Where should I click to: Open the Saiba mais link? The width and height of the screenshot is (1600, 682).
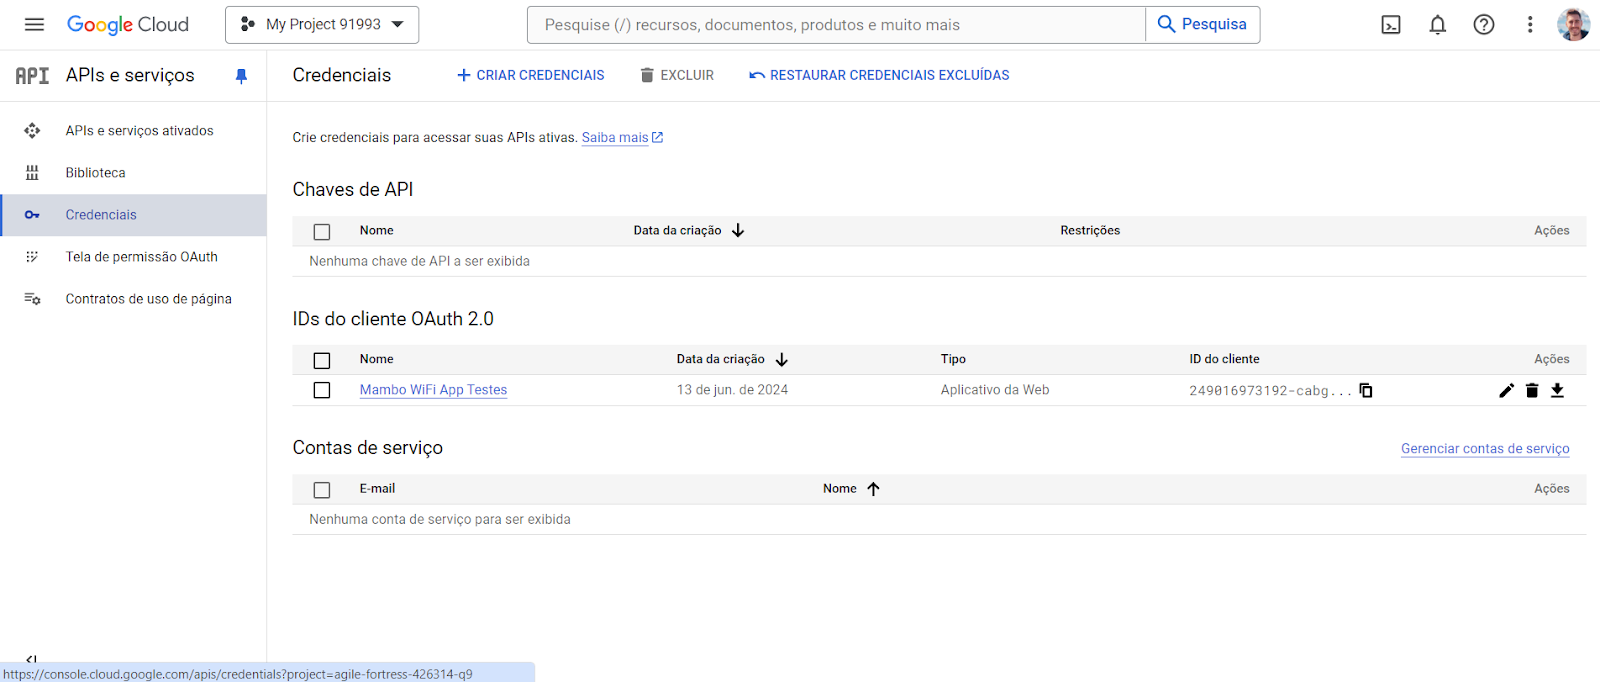(x=622, y=138)
